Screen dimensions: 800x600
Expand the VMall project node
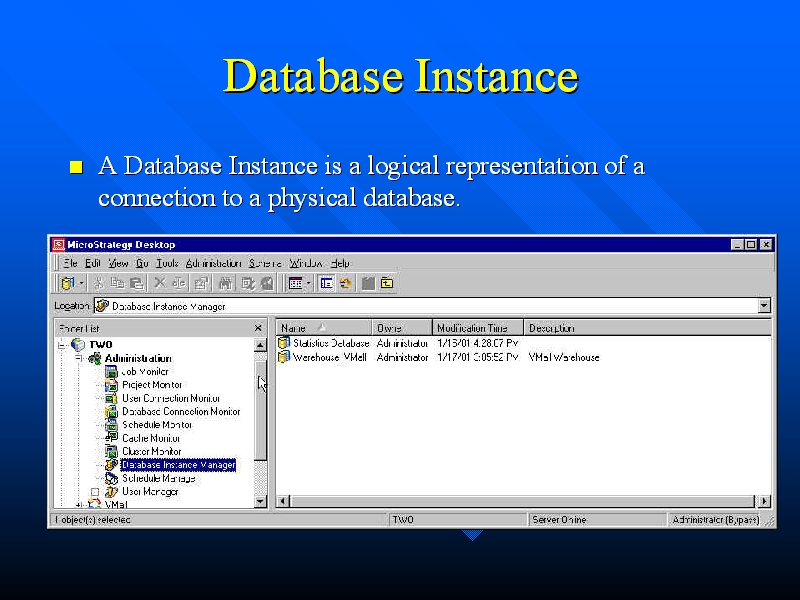pos(80,505)
